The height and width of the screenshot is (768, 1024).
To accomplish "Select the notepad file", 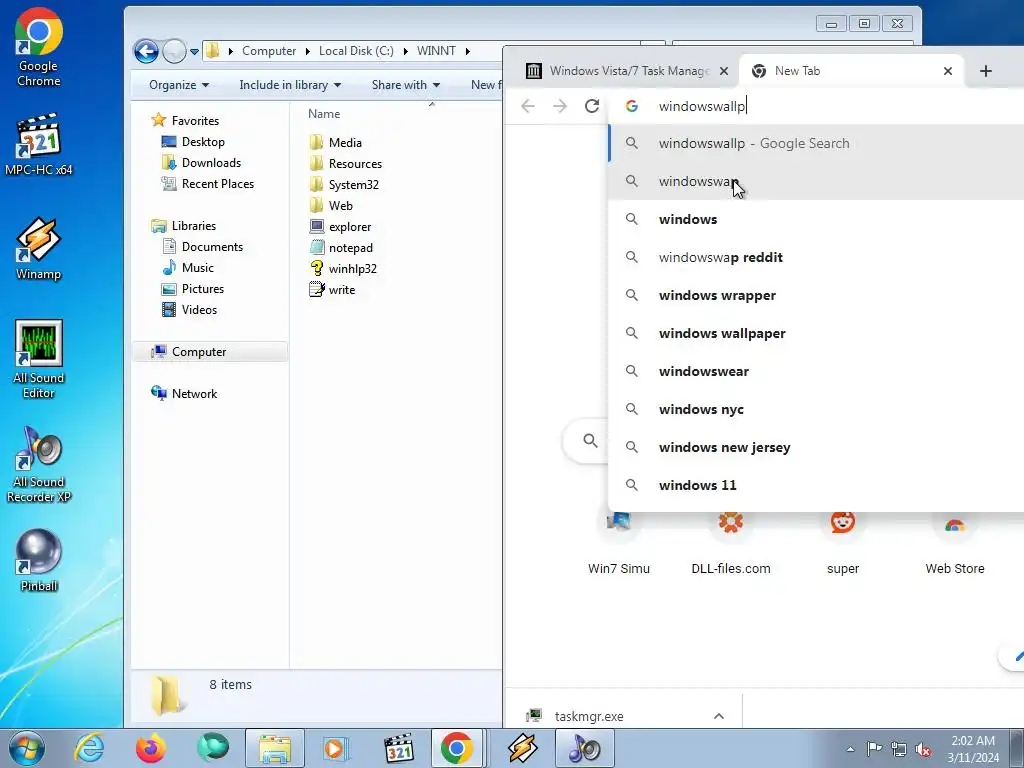I will click(x=341, y=248).
